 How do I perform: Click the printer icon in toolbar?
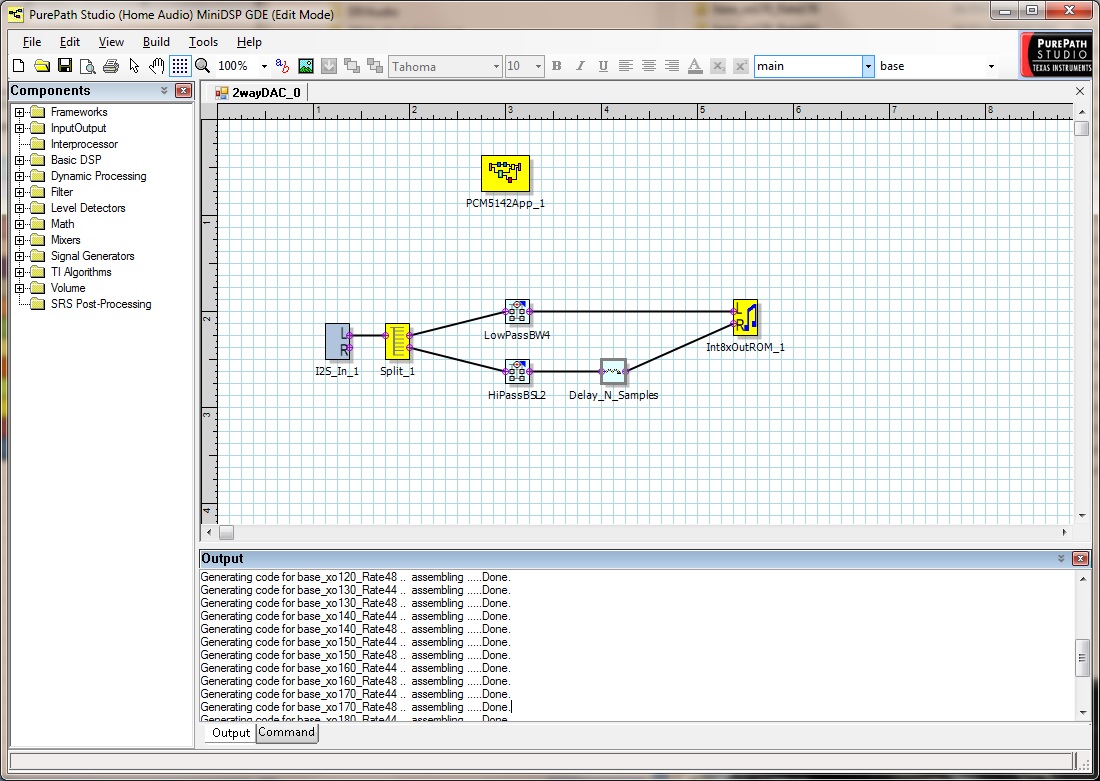[111, 66]
